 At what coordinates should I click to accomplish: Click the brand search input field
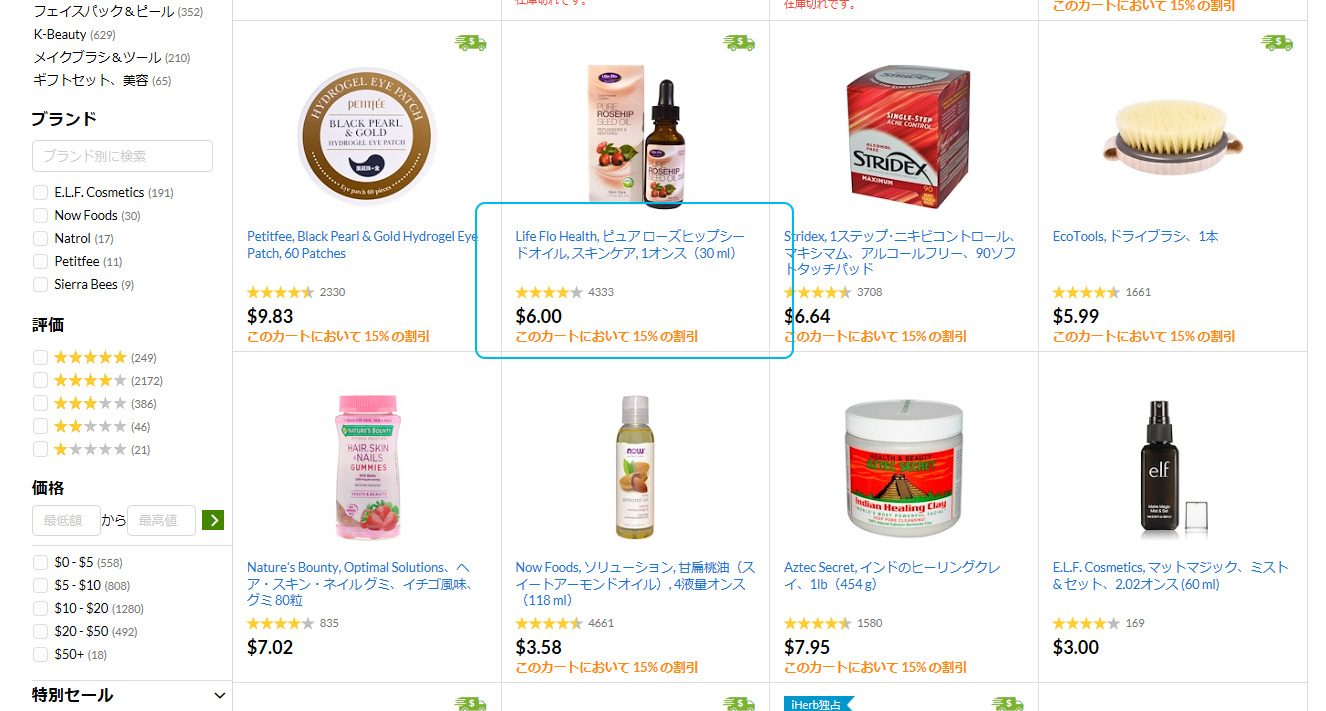point(122,156)
